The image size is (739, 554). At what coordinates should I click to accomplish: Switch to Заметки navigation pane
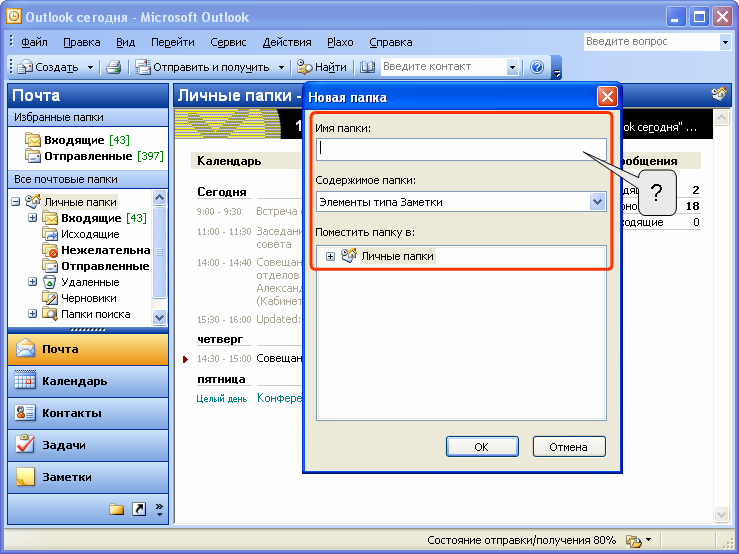click(88, 477)
